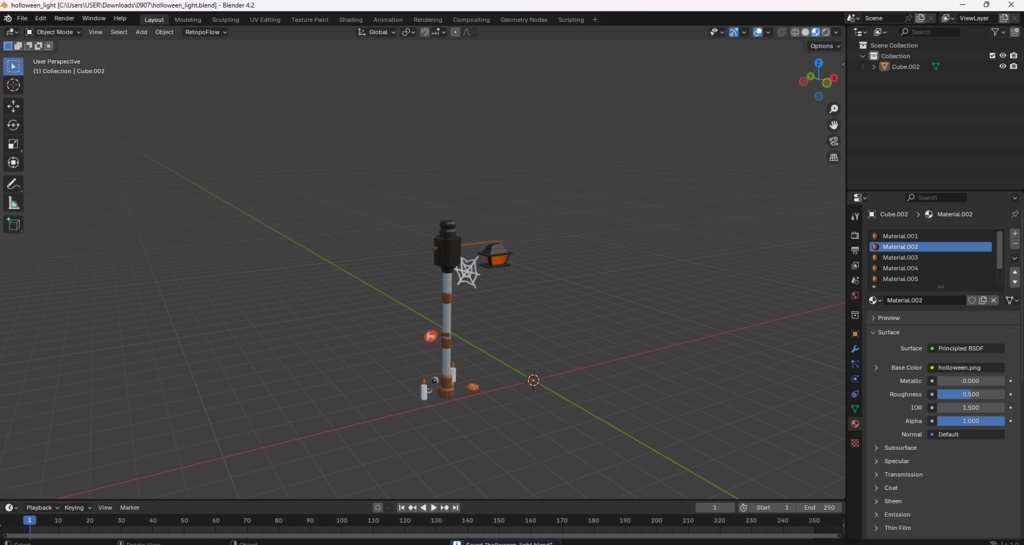Select the Move tool in left toolbar
Screen dimensions: 1024x545
[x=13, y=106]
